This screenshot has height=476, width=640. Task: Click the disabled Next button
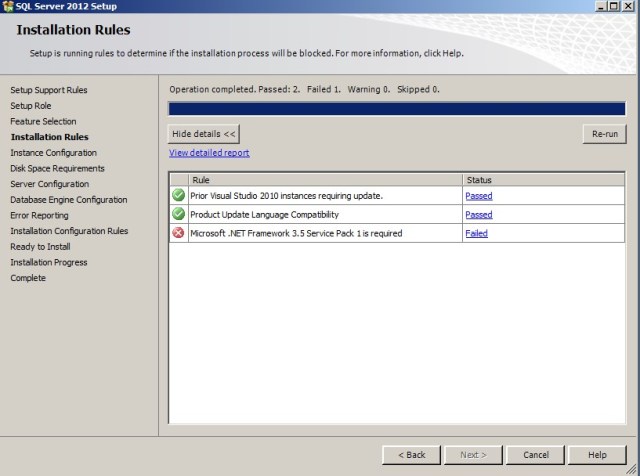473,455
